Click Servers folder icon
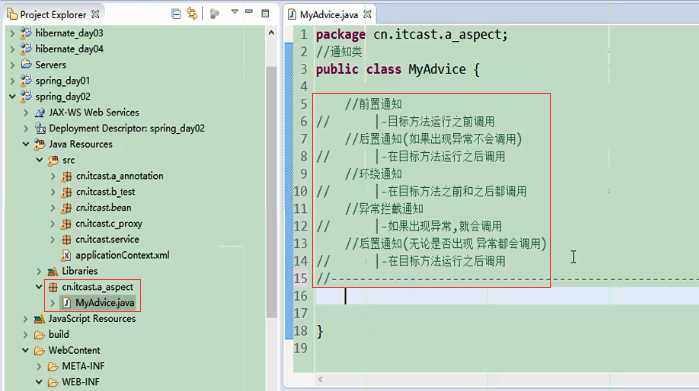 pyautogui.click(x=27, y=65)
